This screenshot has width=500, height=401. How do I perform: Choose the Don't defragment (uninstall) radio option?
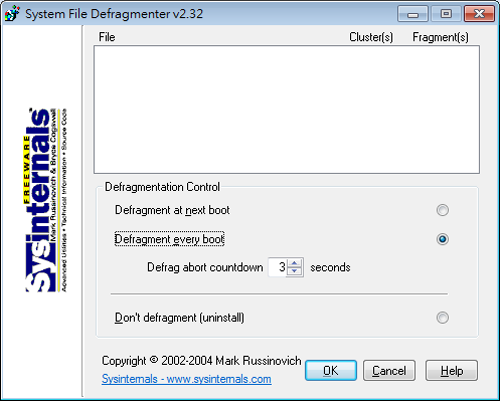coord(442,317)
